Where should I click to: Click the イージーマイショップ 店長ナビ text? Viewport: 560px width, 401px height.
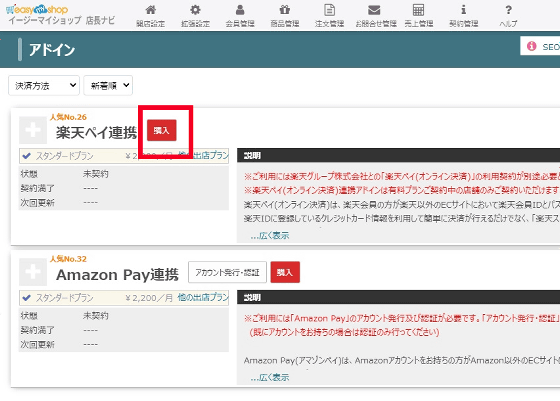click(x=61, y=20)
